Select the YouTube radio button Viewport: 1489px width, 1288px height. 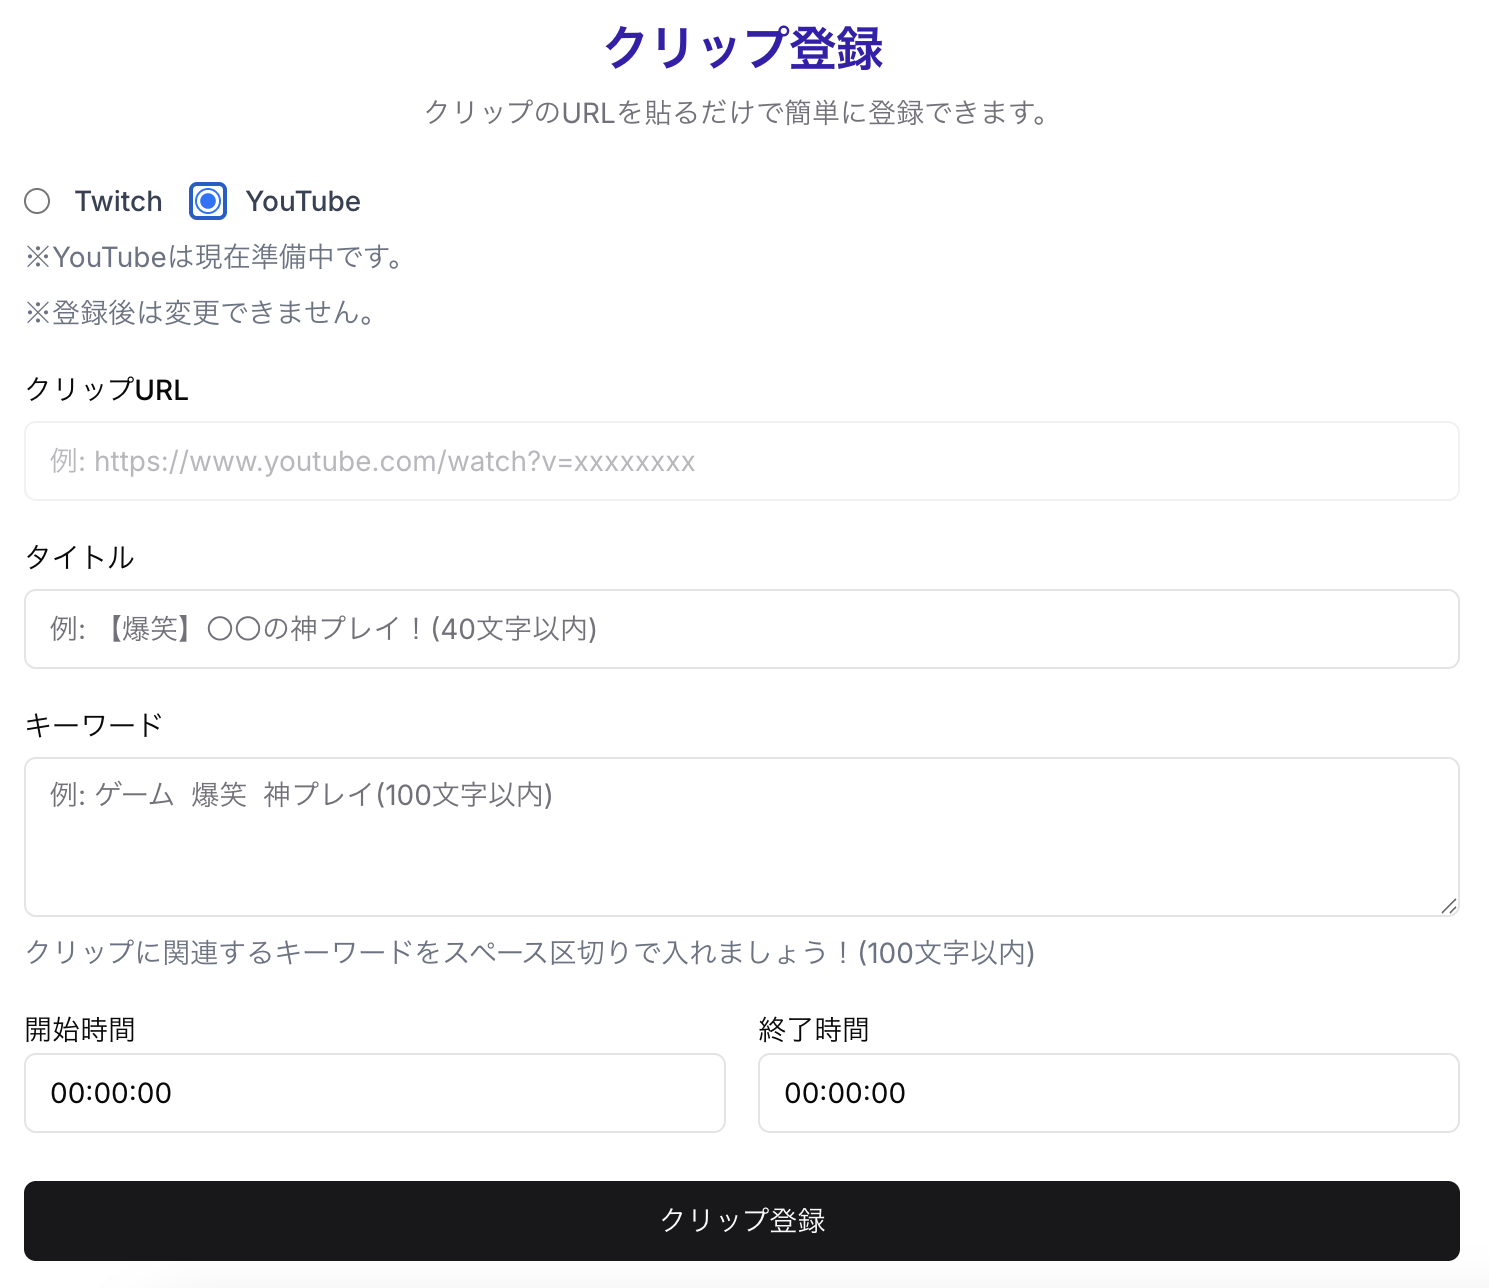(208, 201)
